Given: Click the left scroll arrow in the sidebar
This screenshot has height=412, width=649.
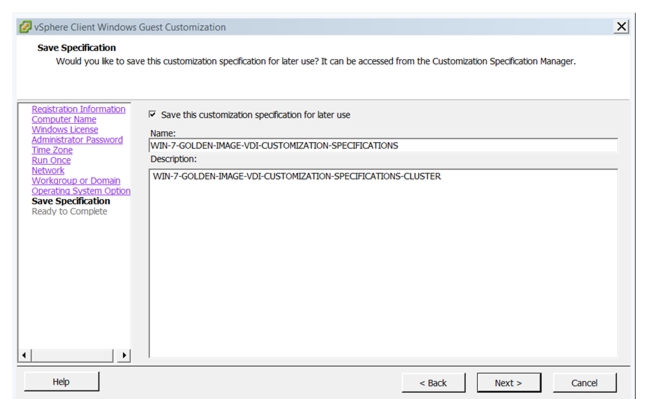Looking at the screenshot, I should (24, 355).
